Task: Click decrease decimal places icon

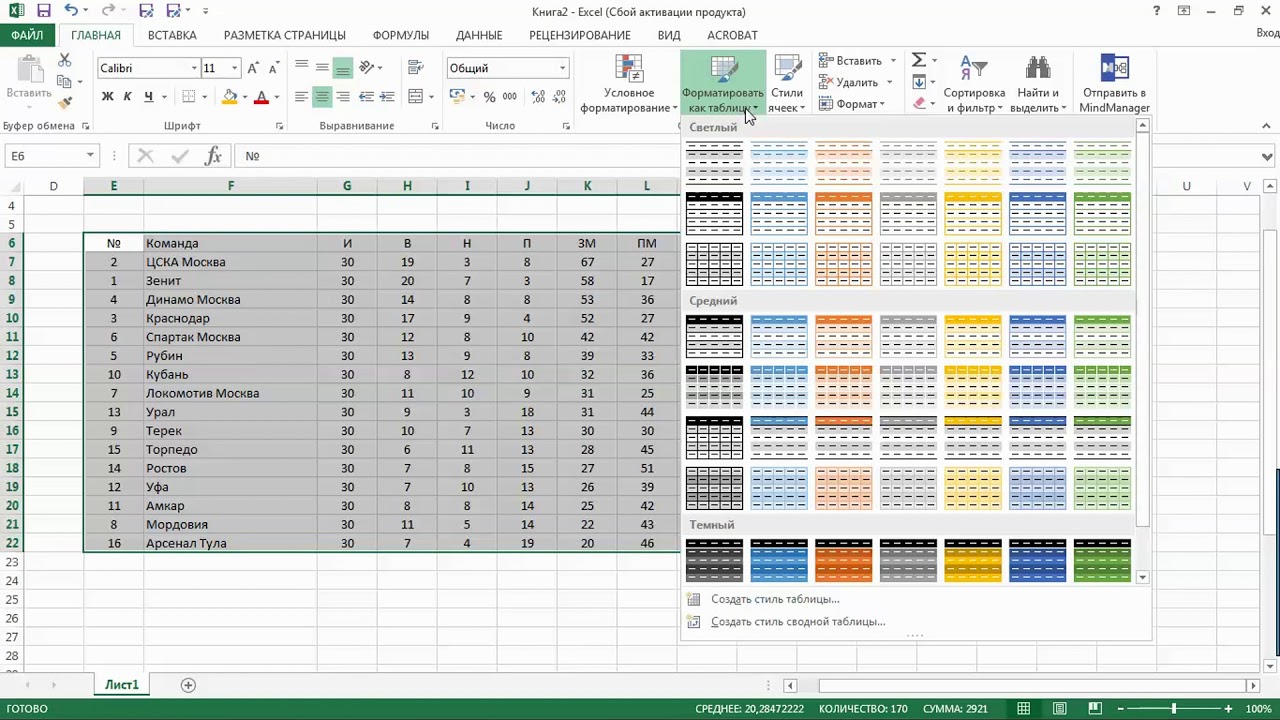Action: pyautogui.click(x=560, y=97)
